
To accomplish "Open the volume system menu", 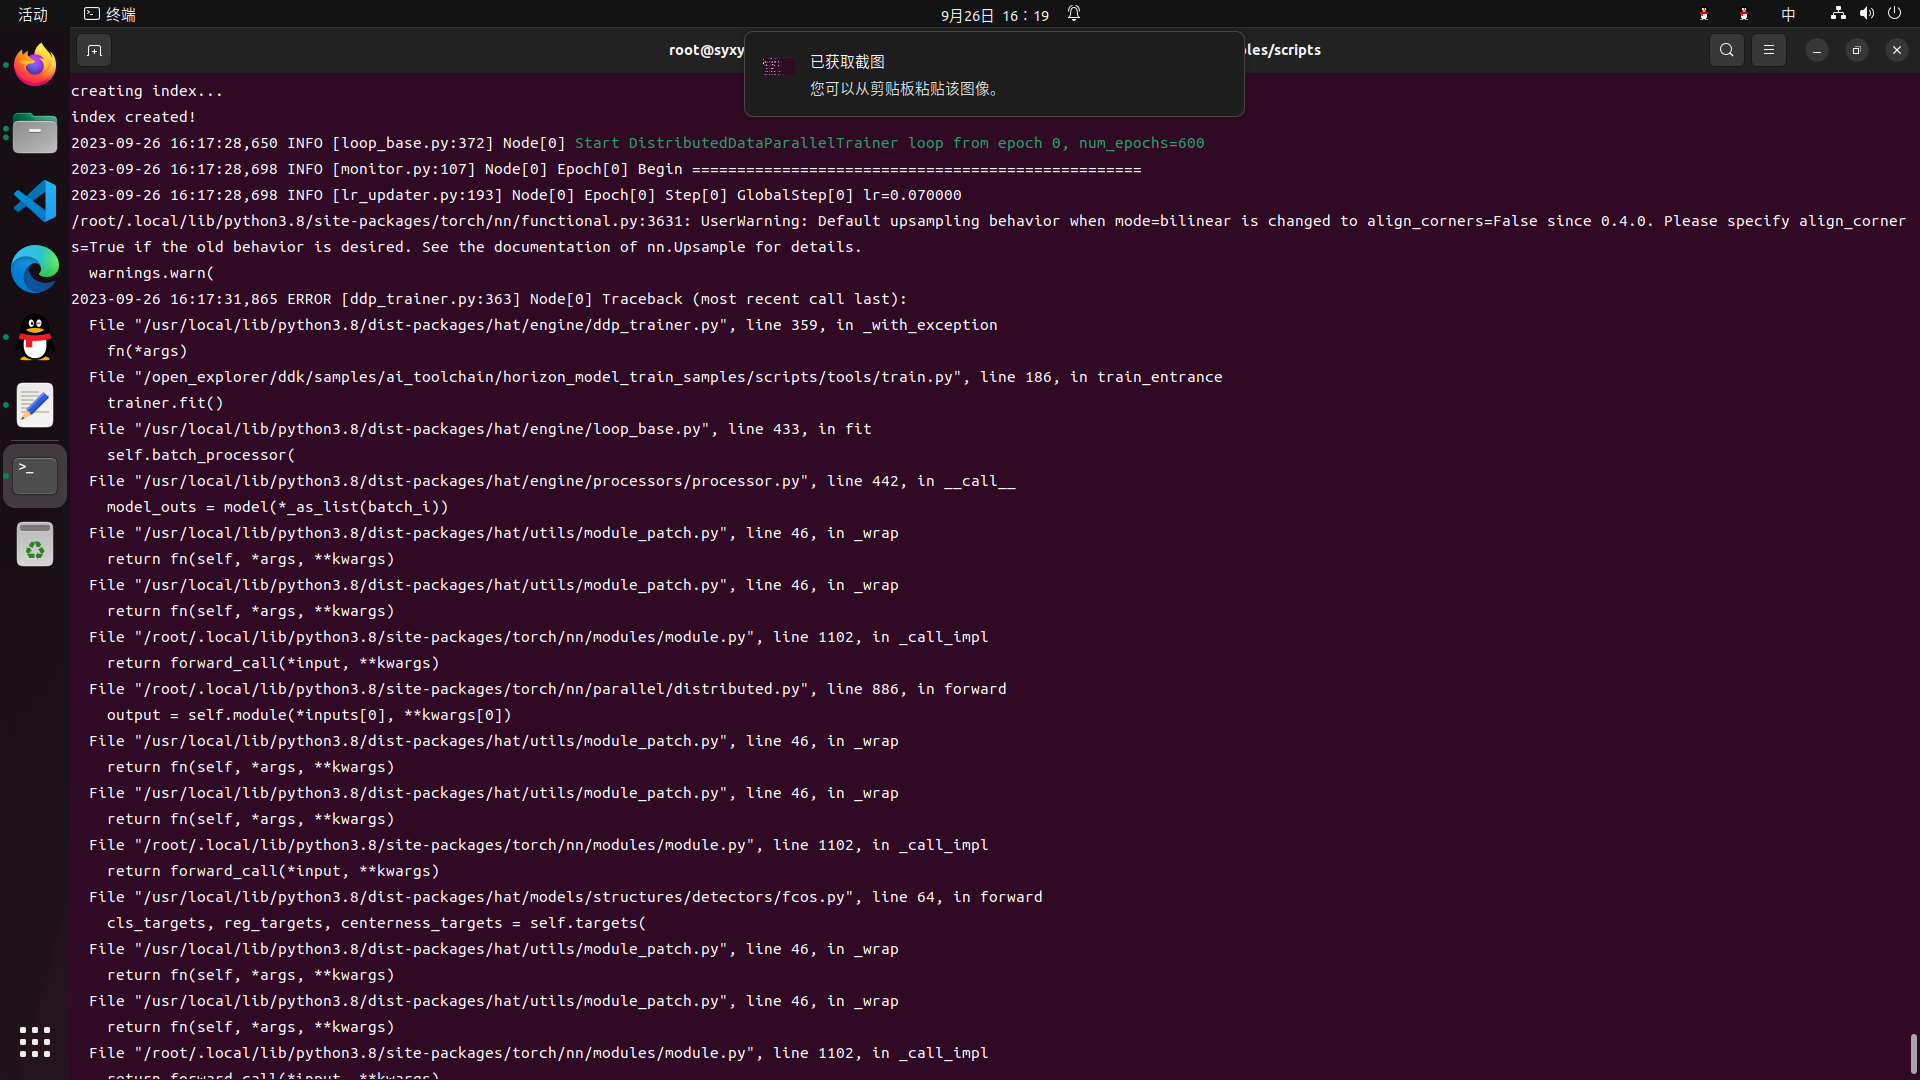I will click(x=1866, y=14).
